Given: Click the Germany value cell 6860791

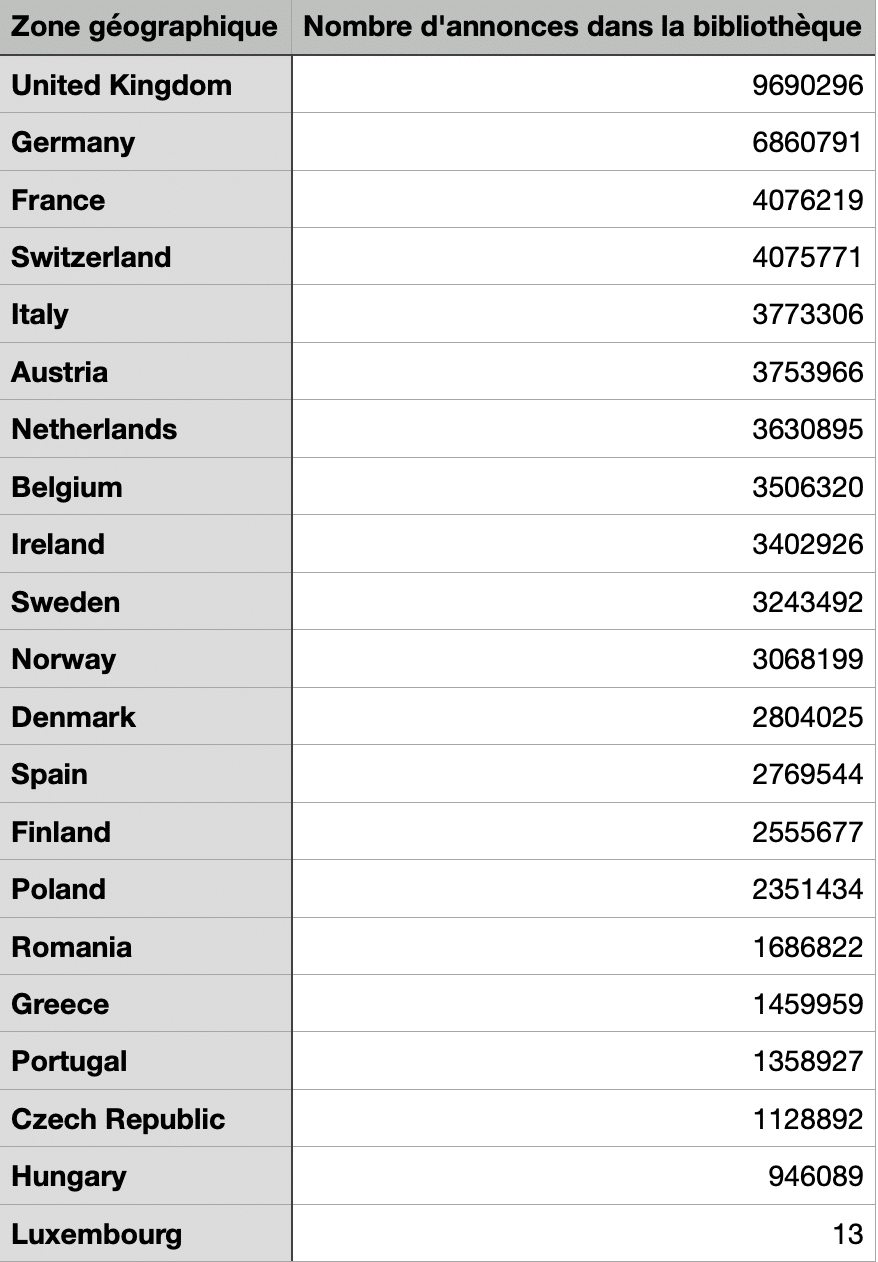Looking at the screenshot, I should [806, 142].
